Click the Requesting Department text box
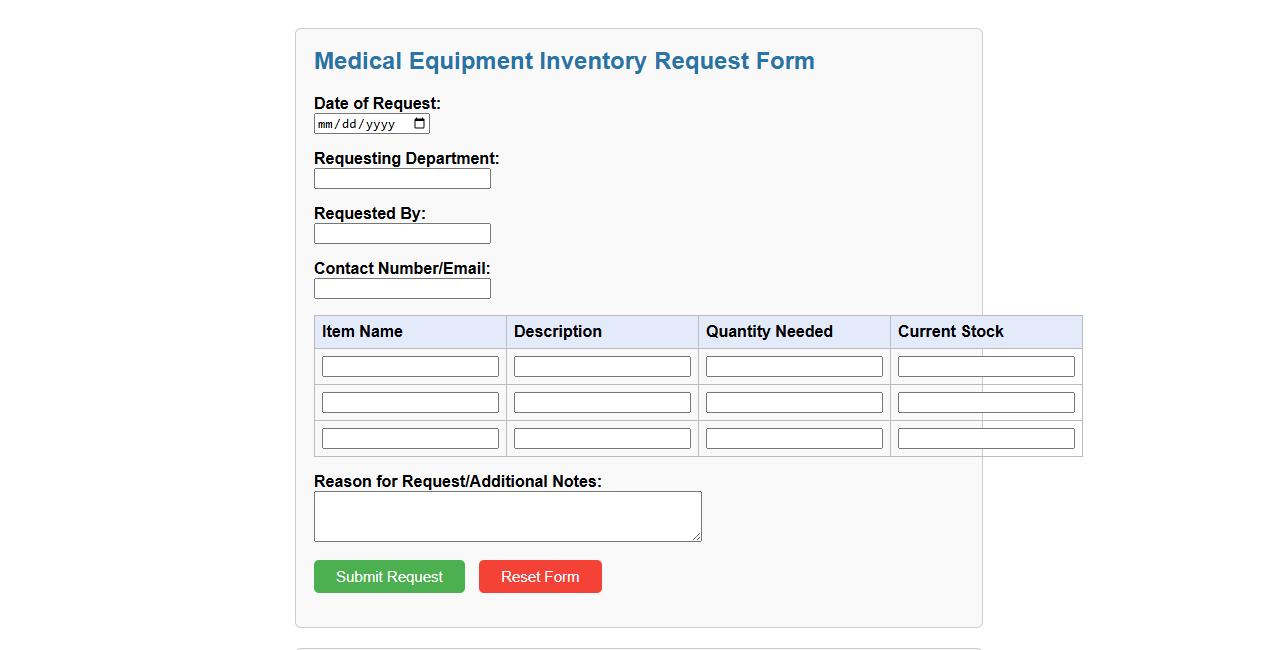Image resolution: width=1278 pixels, height=650 pixels. click(x=402, y=178)
